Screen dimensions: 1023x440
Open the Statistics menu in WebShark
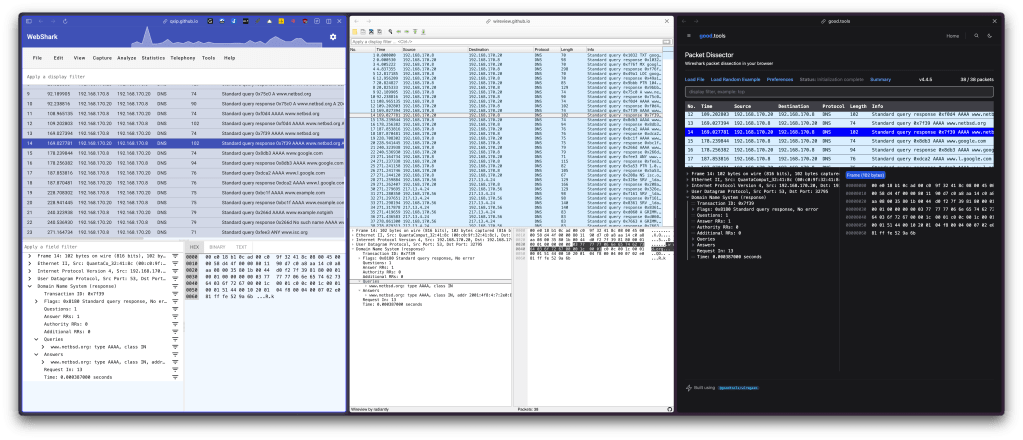coord(153,58)
